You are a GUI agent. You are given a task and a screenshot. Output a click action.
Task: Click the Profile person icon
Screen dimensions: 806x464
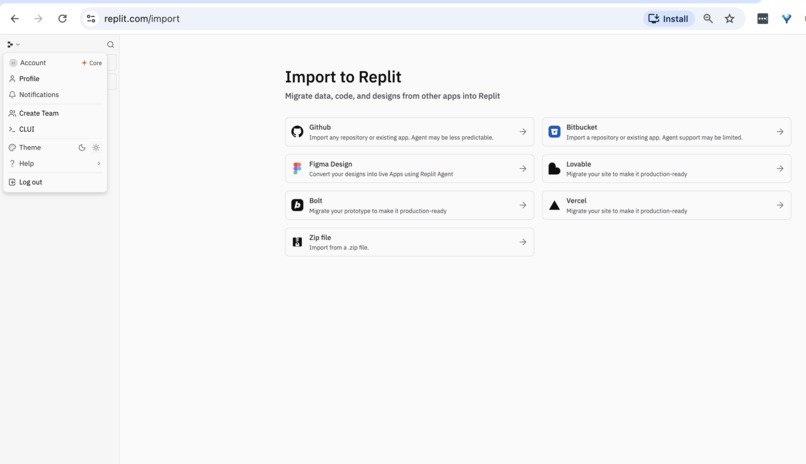12,79
